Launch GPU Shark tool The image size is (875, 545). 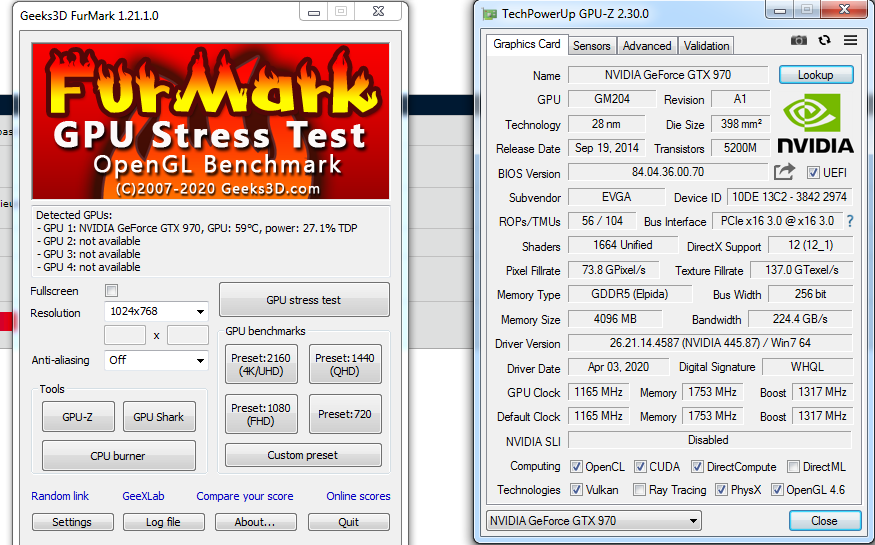click(159, 417)
